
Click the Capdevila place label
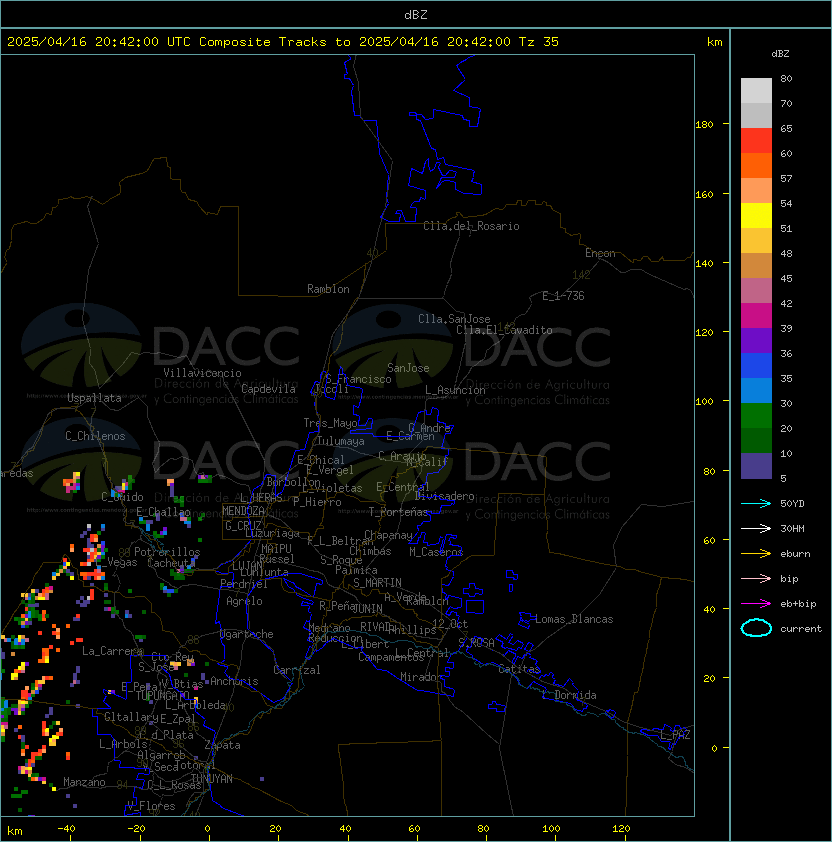268,389
